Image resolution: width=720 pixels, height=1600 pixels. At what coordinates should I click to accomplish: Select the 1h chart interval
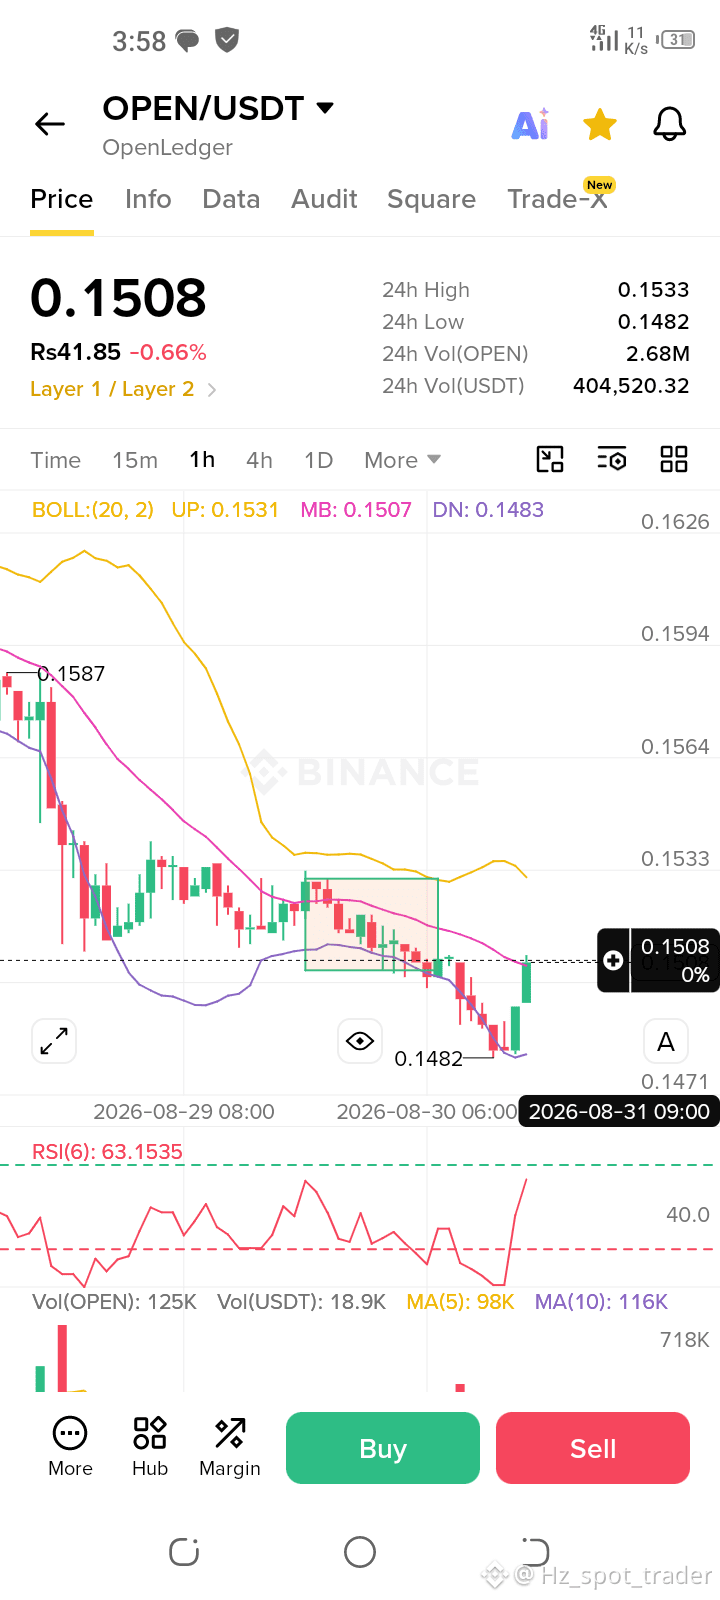click(x=202, y=459)
